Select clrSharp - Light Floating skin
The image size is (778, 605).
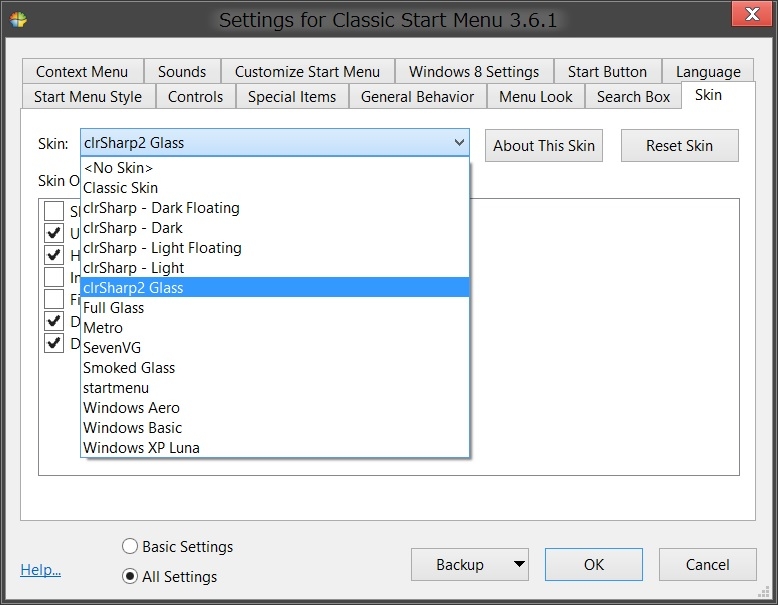pyautogui.click(x=275, y=248)
